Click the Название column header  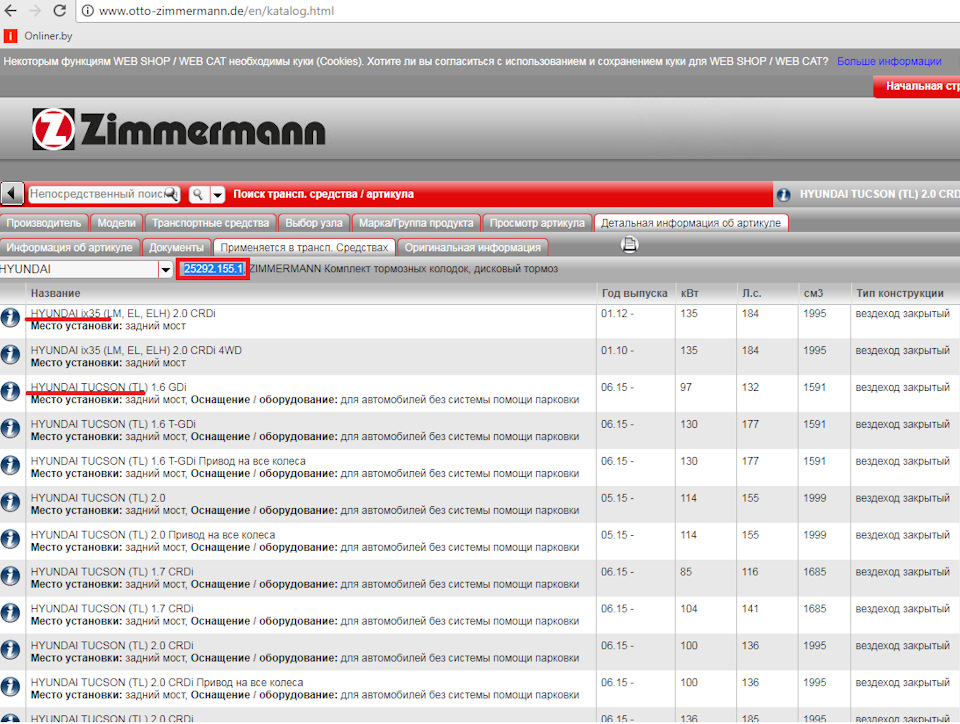[x=56, y=293]
